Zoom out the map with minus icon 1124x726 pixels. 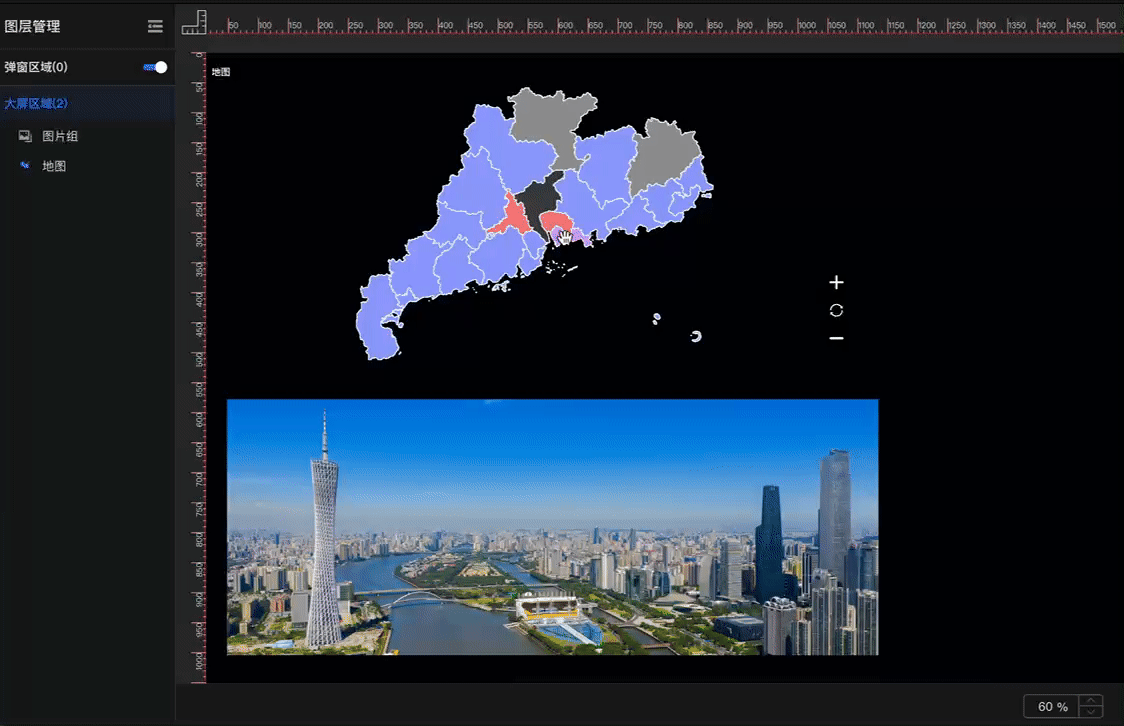(x=836, y=338)
